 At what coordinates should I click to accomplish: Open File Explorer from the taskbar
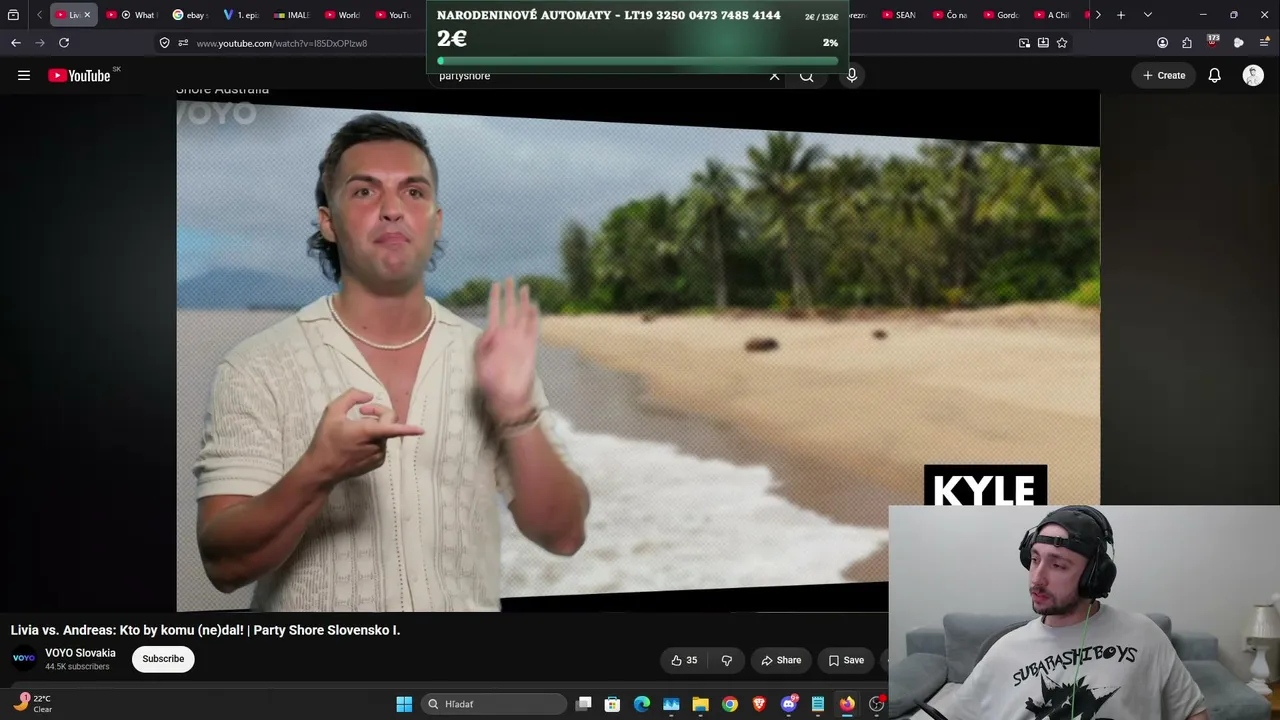click(701, 704)
